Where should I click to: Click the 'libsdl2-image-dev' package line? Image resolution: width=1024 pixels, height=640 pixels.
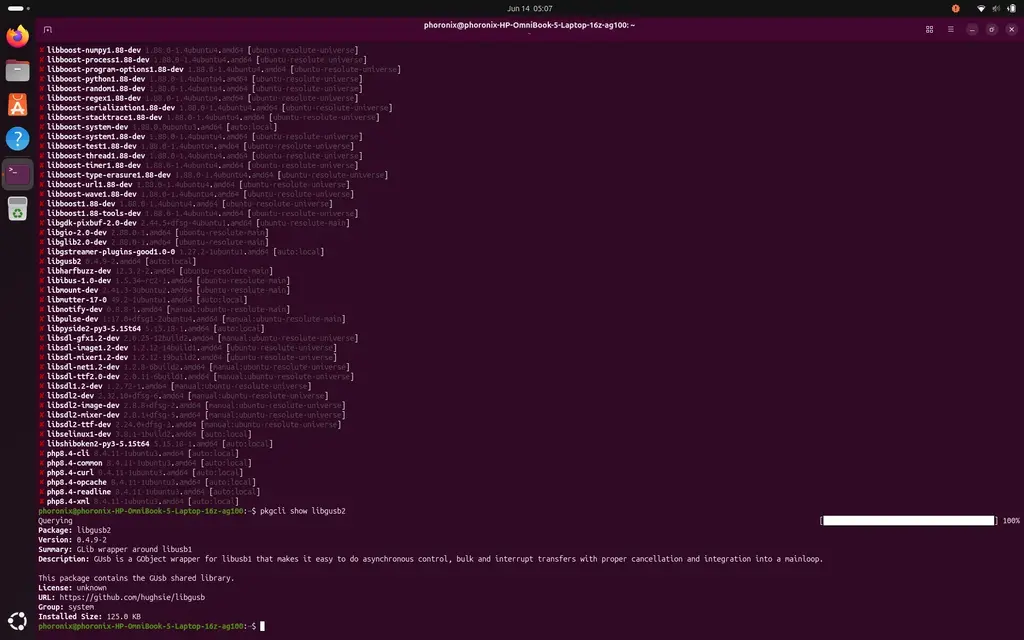click(192, 405)
